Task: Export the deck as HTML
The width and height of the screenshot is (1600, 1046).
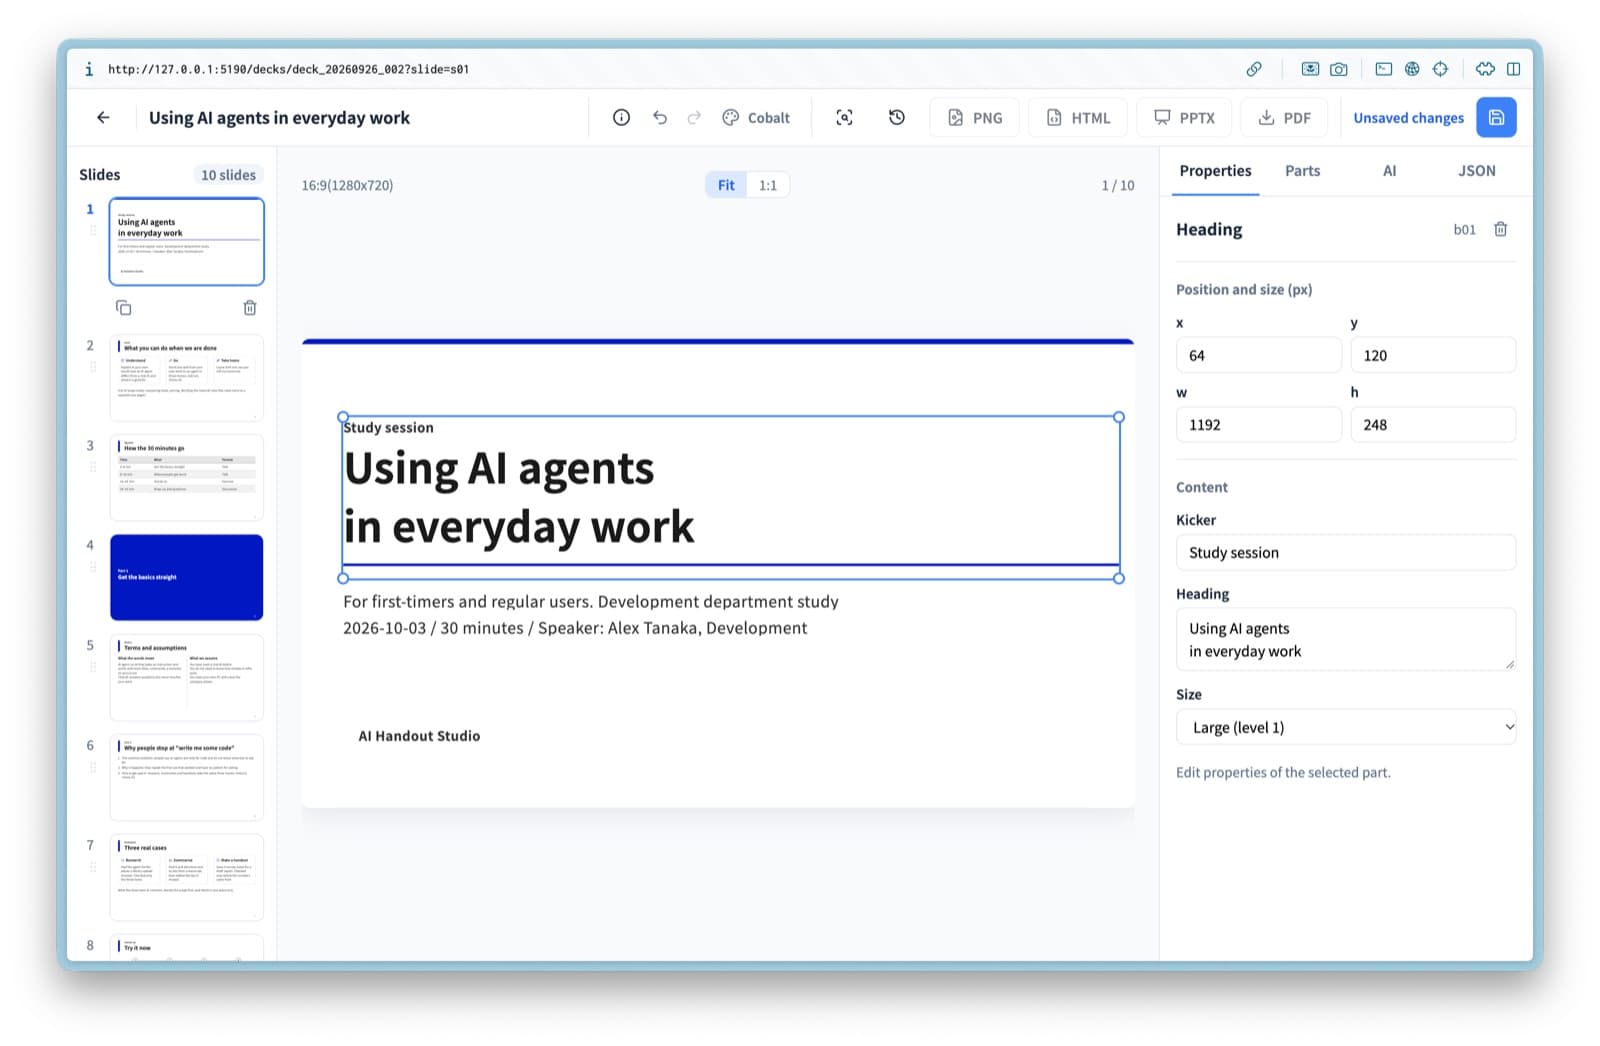Action: pos(1078,118)
